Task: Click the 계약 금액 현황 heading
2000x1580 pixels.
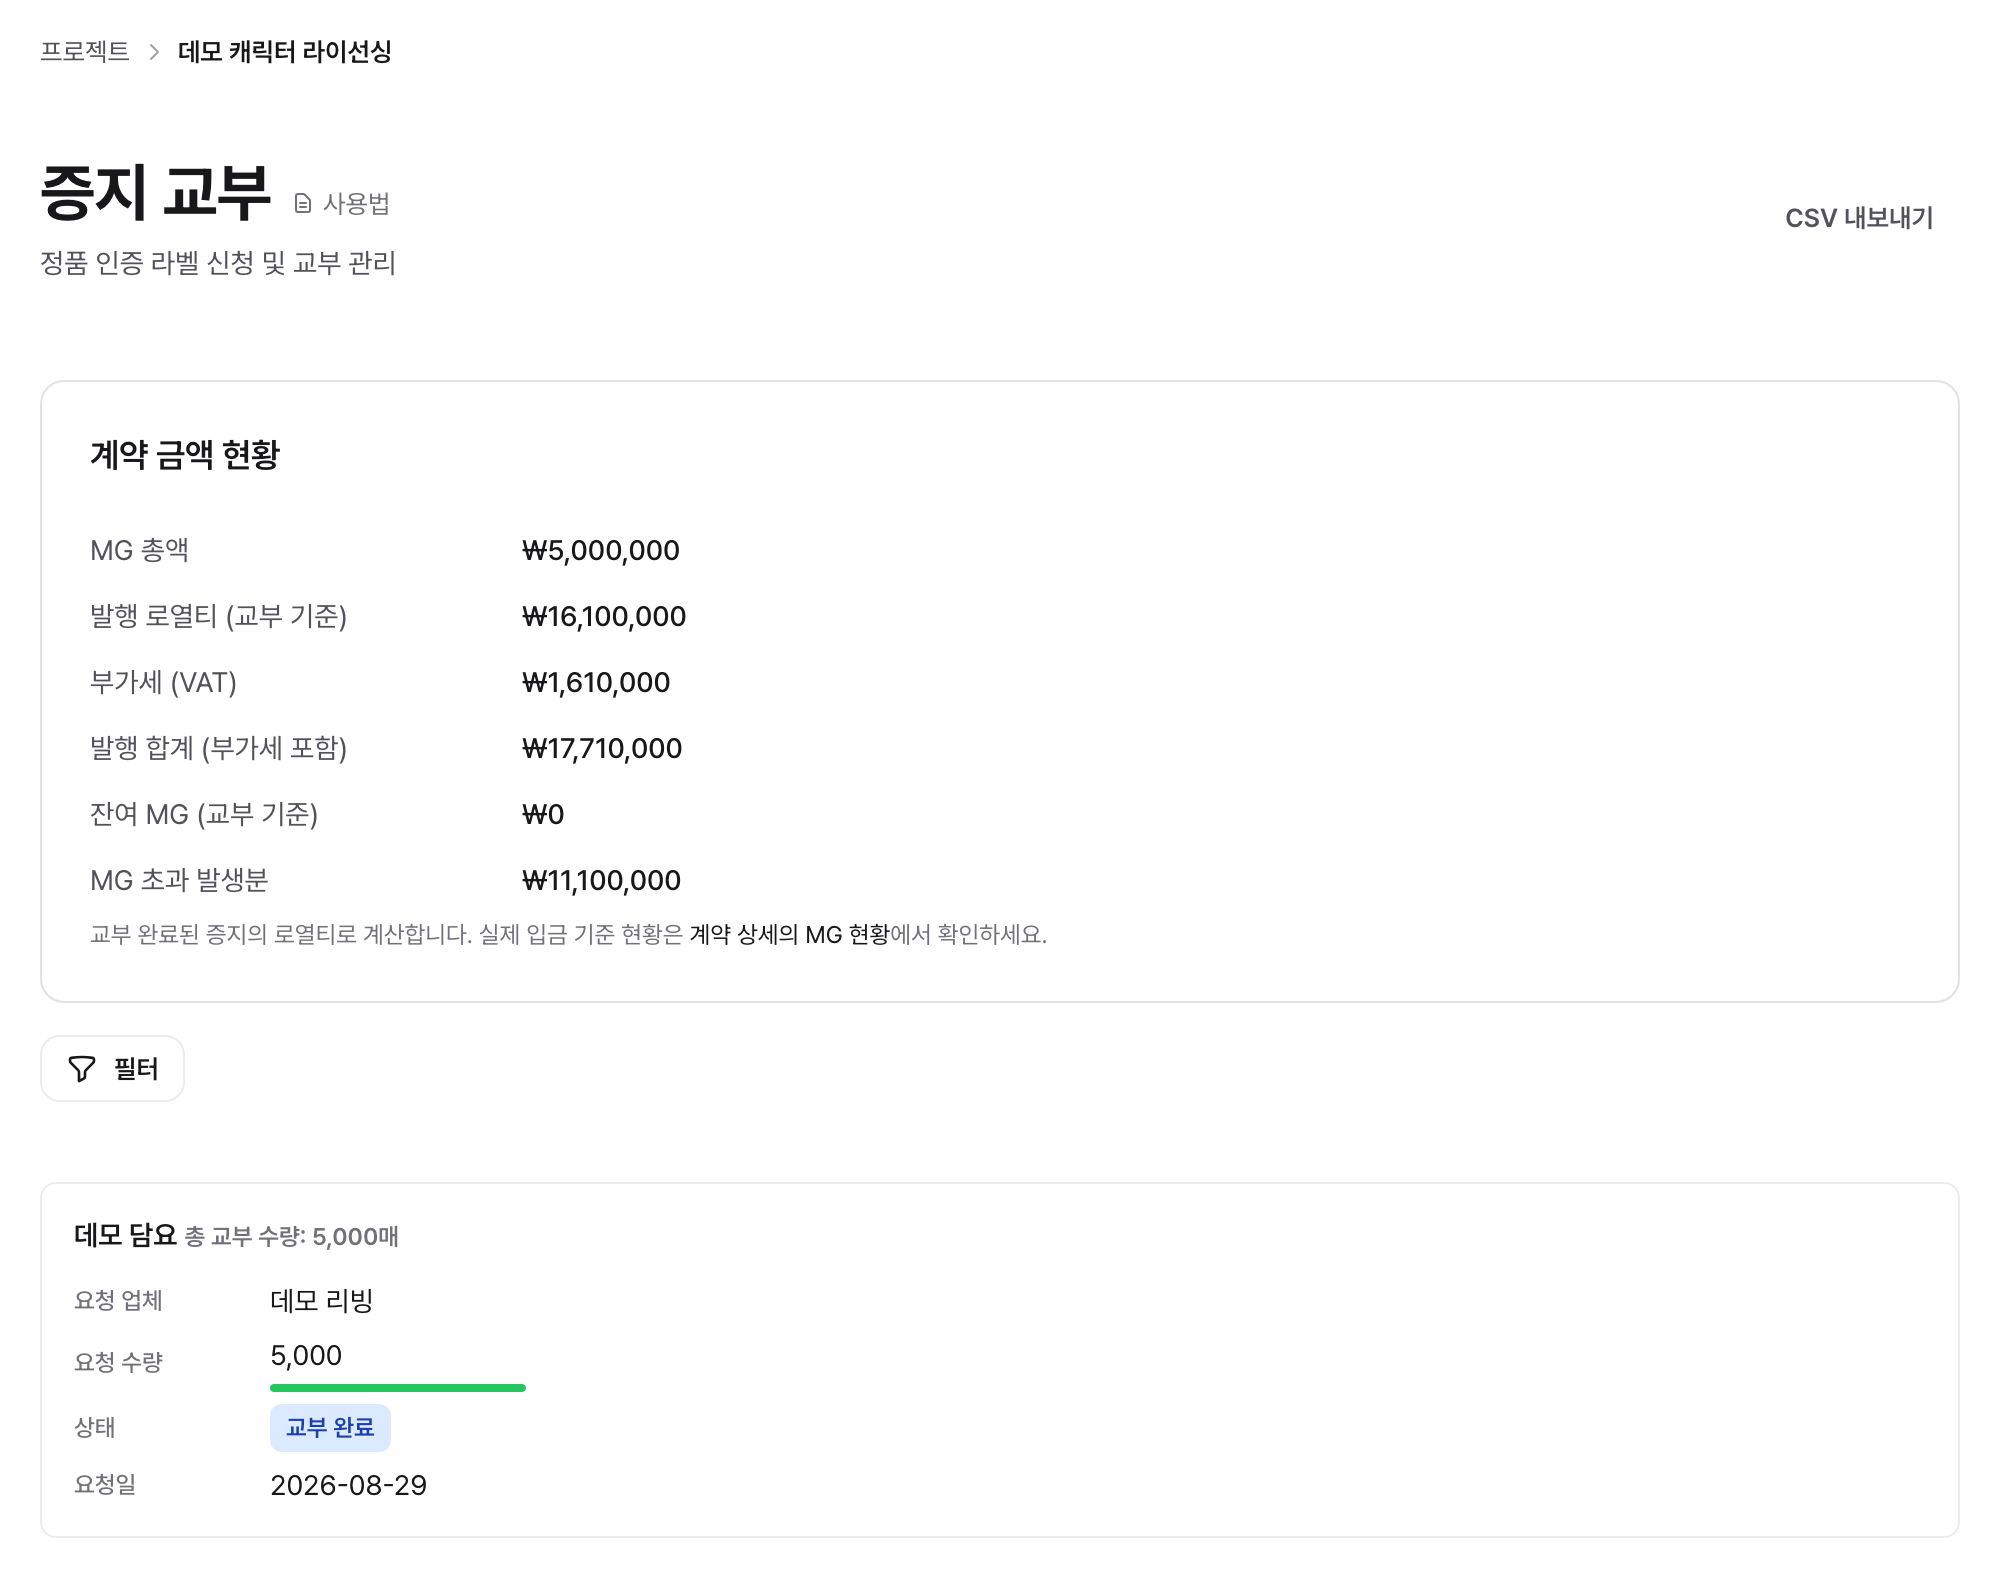Action: (185, 454)
